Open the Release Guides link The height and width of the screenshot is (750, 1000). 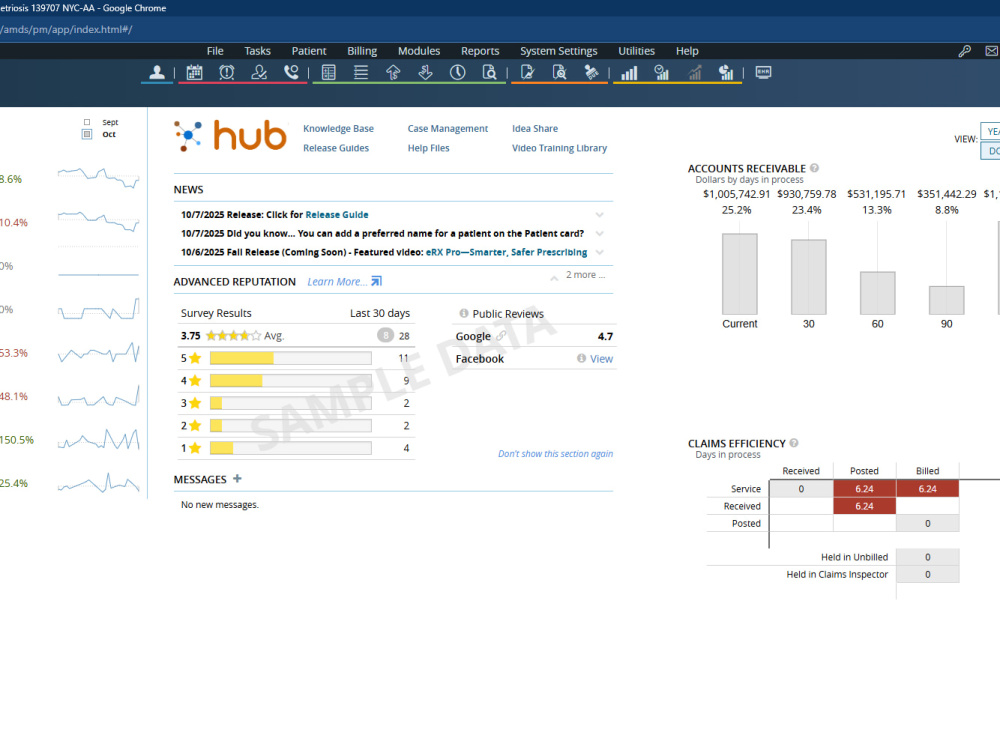pyautogui.click(x=336, y=148)
